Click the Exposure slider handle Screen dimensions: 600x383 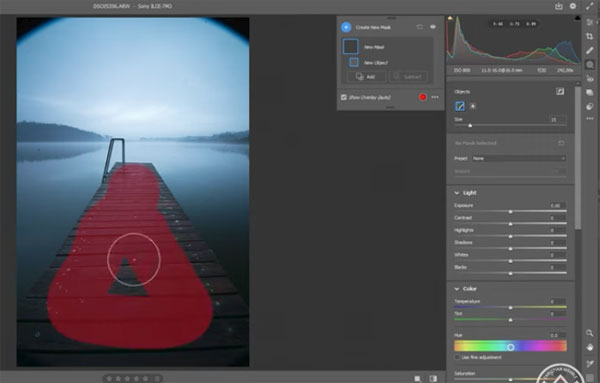click(510, 212)
